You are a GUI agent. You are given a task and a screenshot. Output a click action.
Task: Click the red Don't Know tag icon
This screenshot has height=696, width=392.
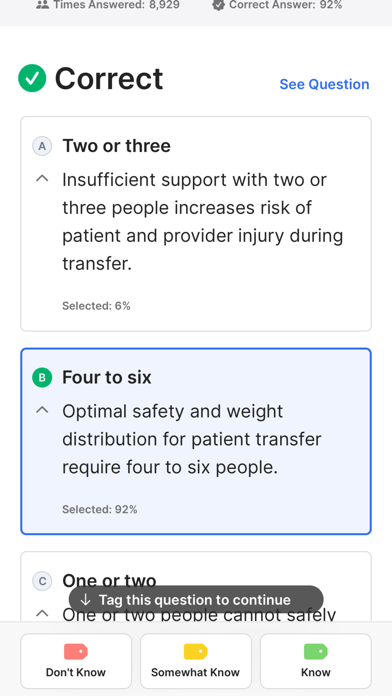(x=76, y=652)
